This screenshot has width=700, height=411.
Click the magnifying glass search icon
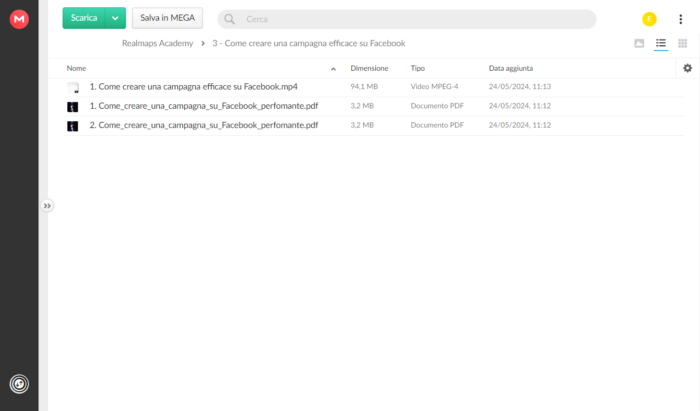(x=229, y=19)
